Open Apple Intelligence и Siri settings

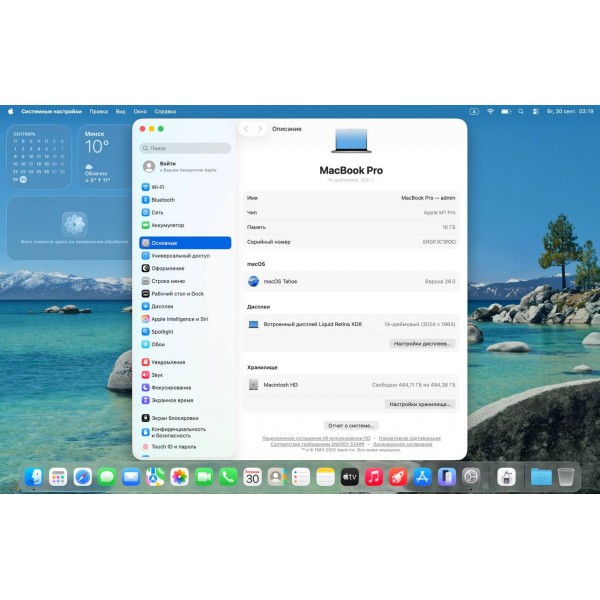pyautogui.click(x=179, y=319)
